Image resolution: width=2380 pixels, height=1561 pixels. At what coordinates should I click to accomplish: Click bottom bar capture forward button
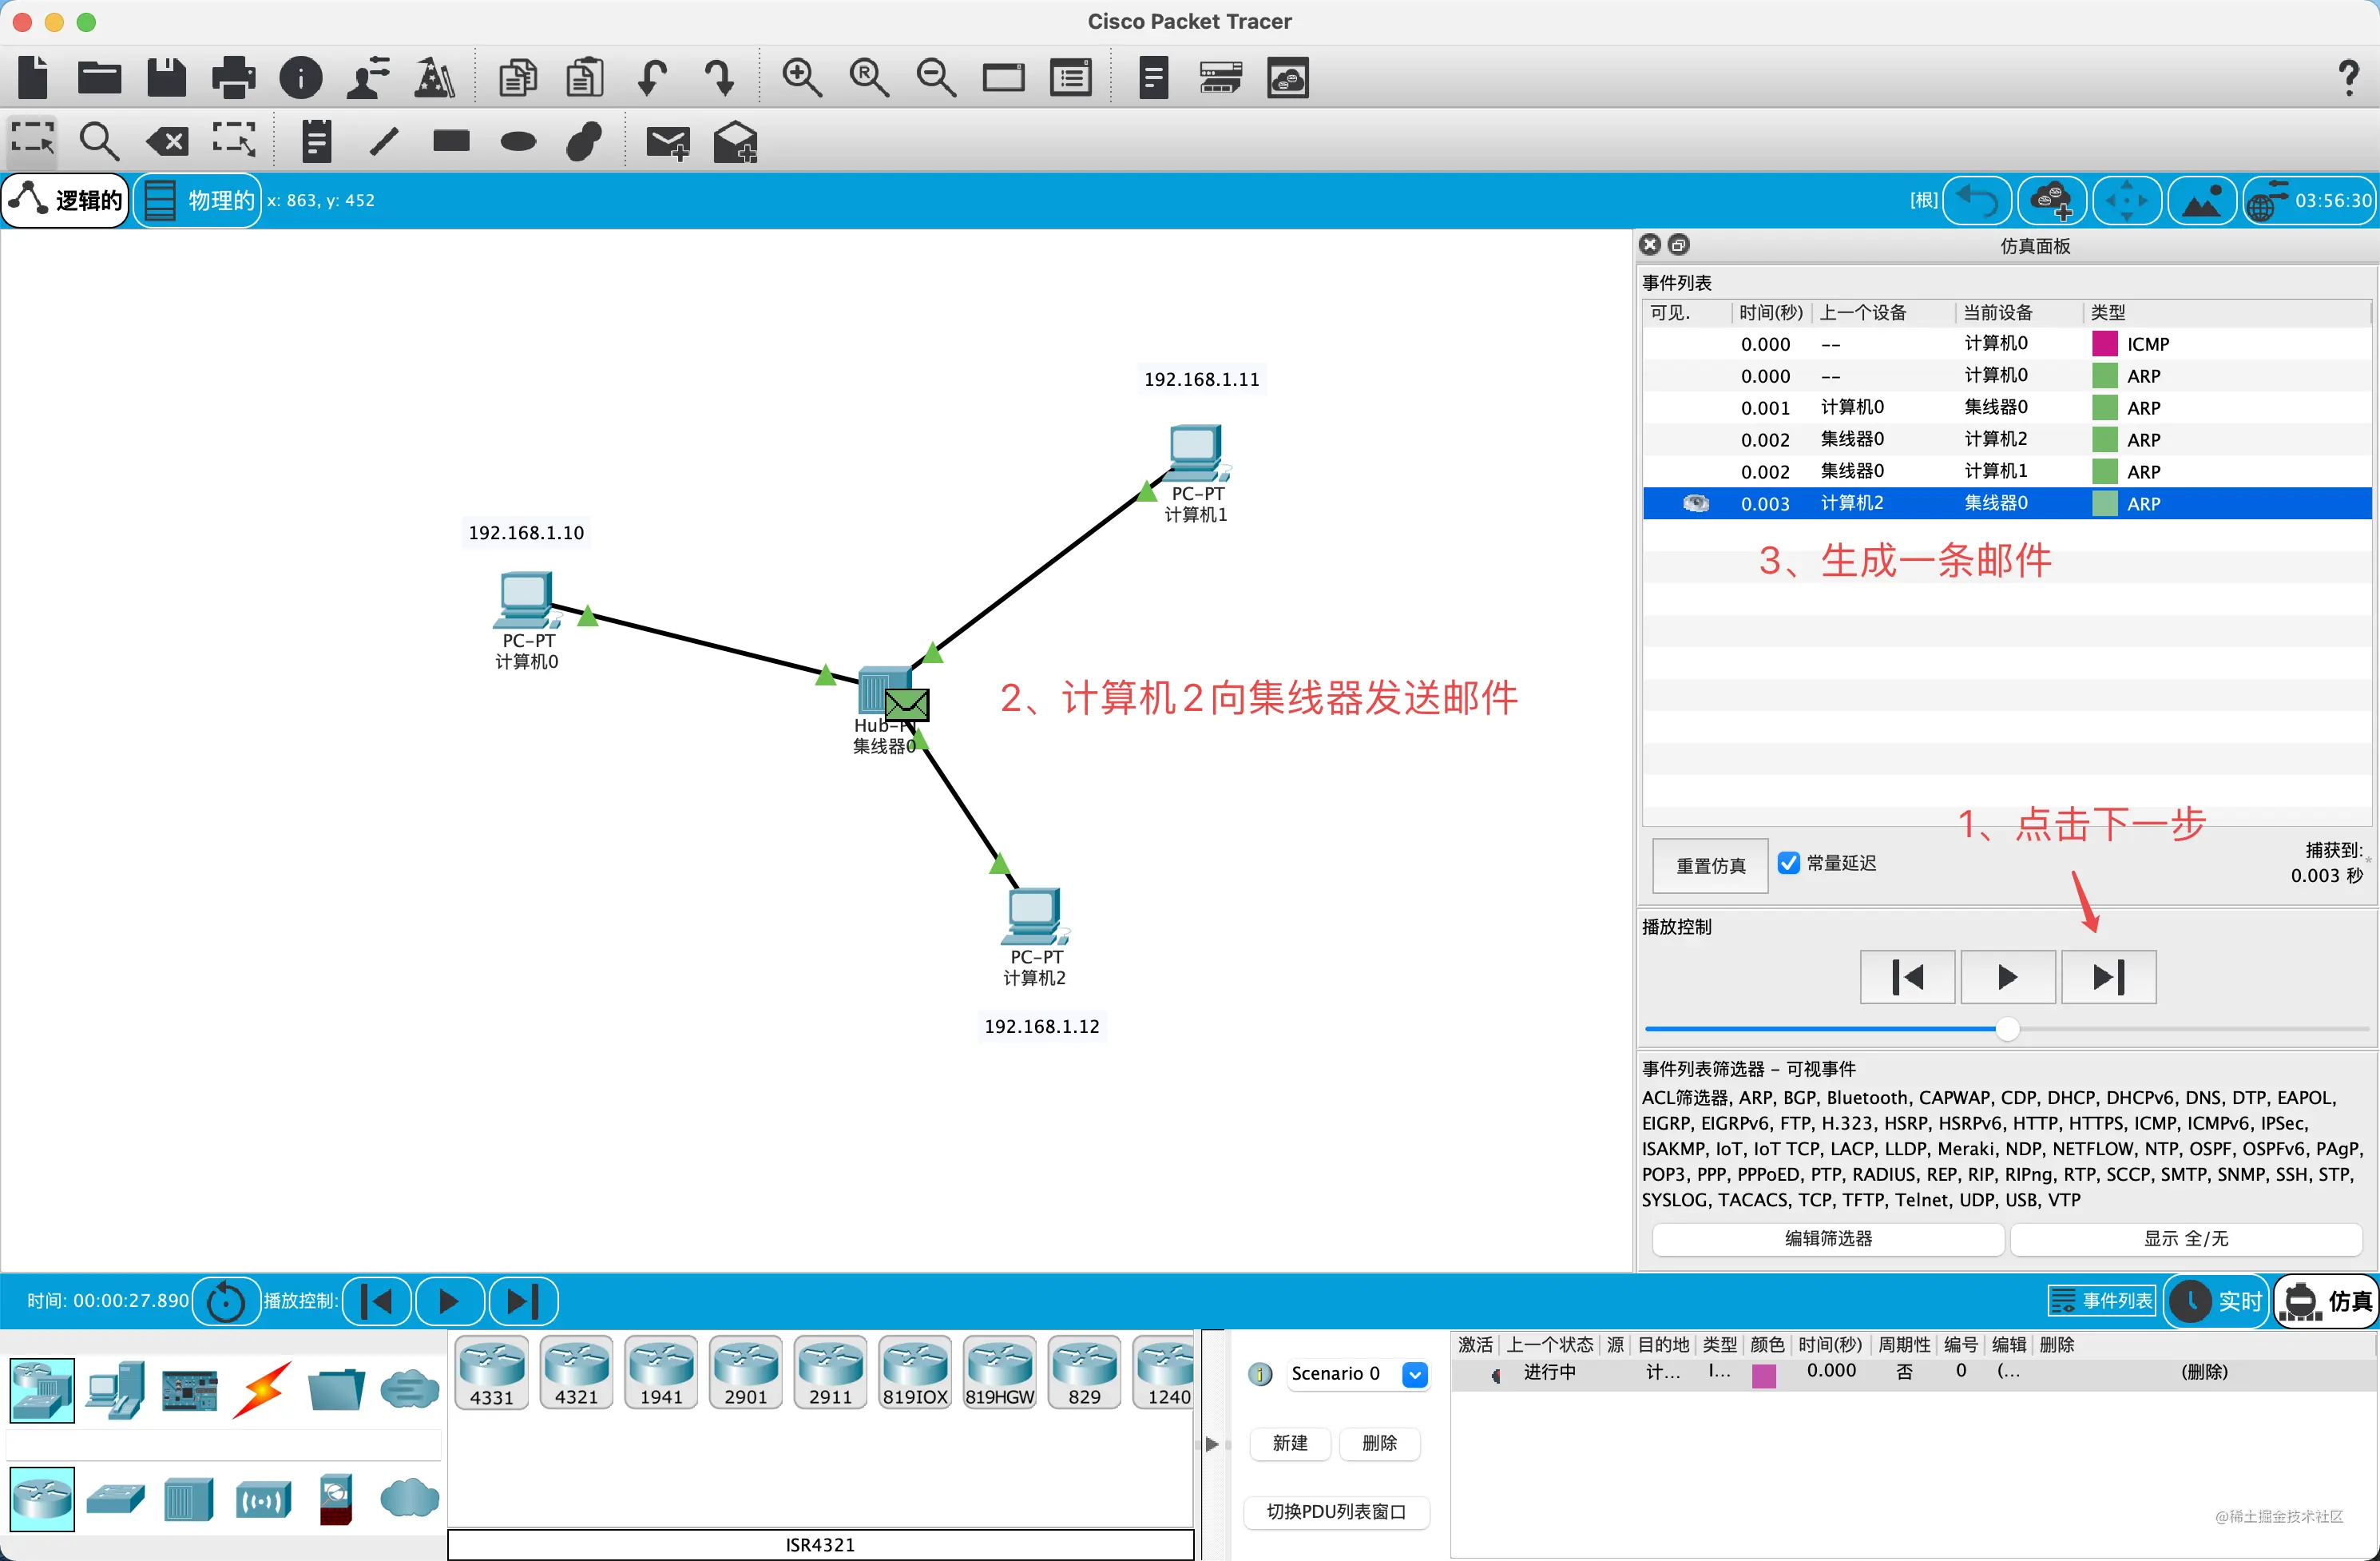(x=522, y=1301)
